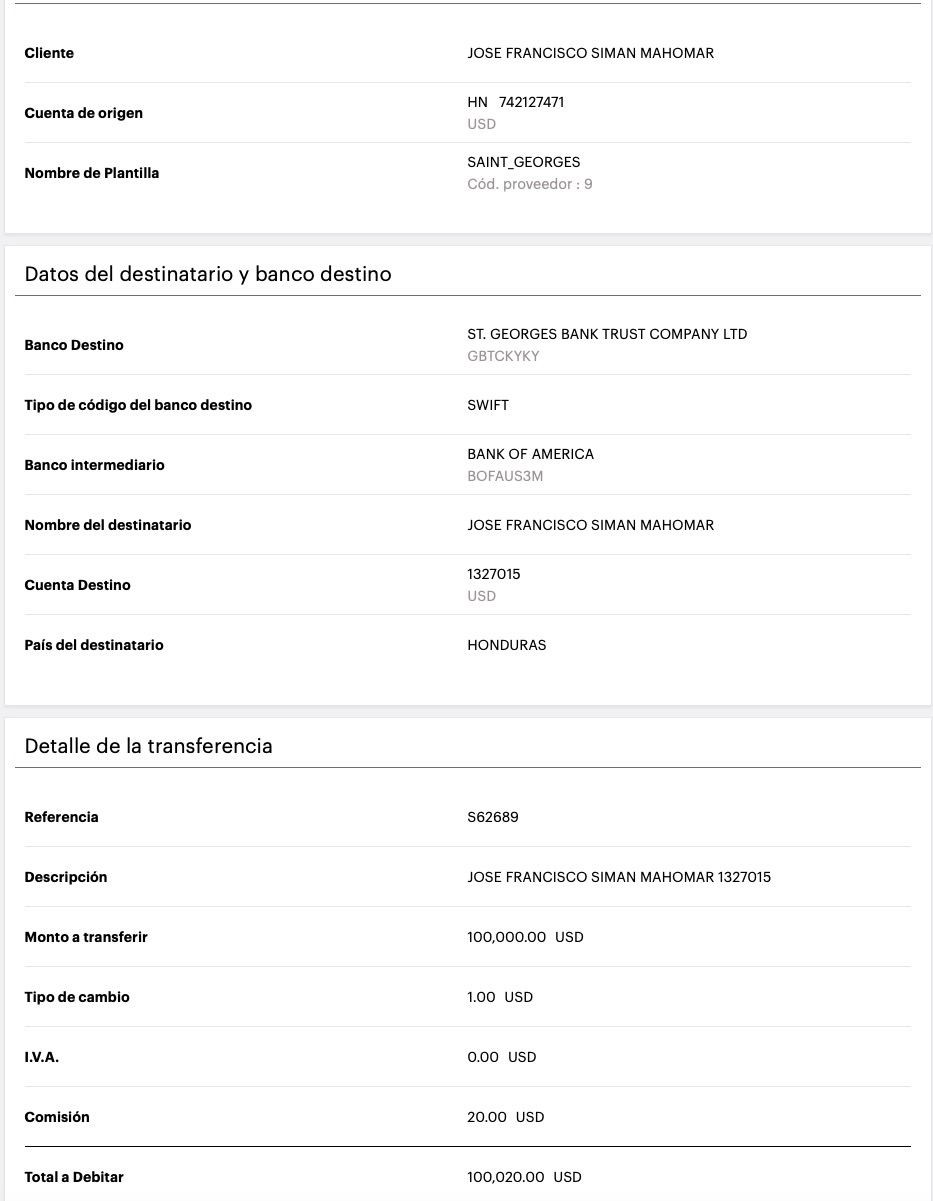Click the SAINT_GEORGES template name
Viewport: 933px width, 1201px height.
point(523,162)
